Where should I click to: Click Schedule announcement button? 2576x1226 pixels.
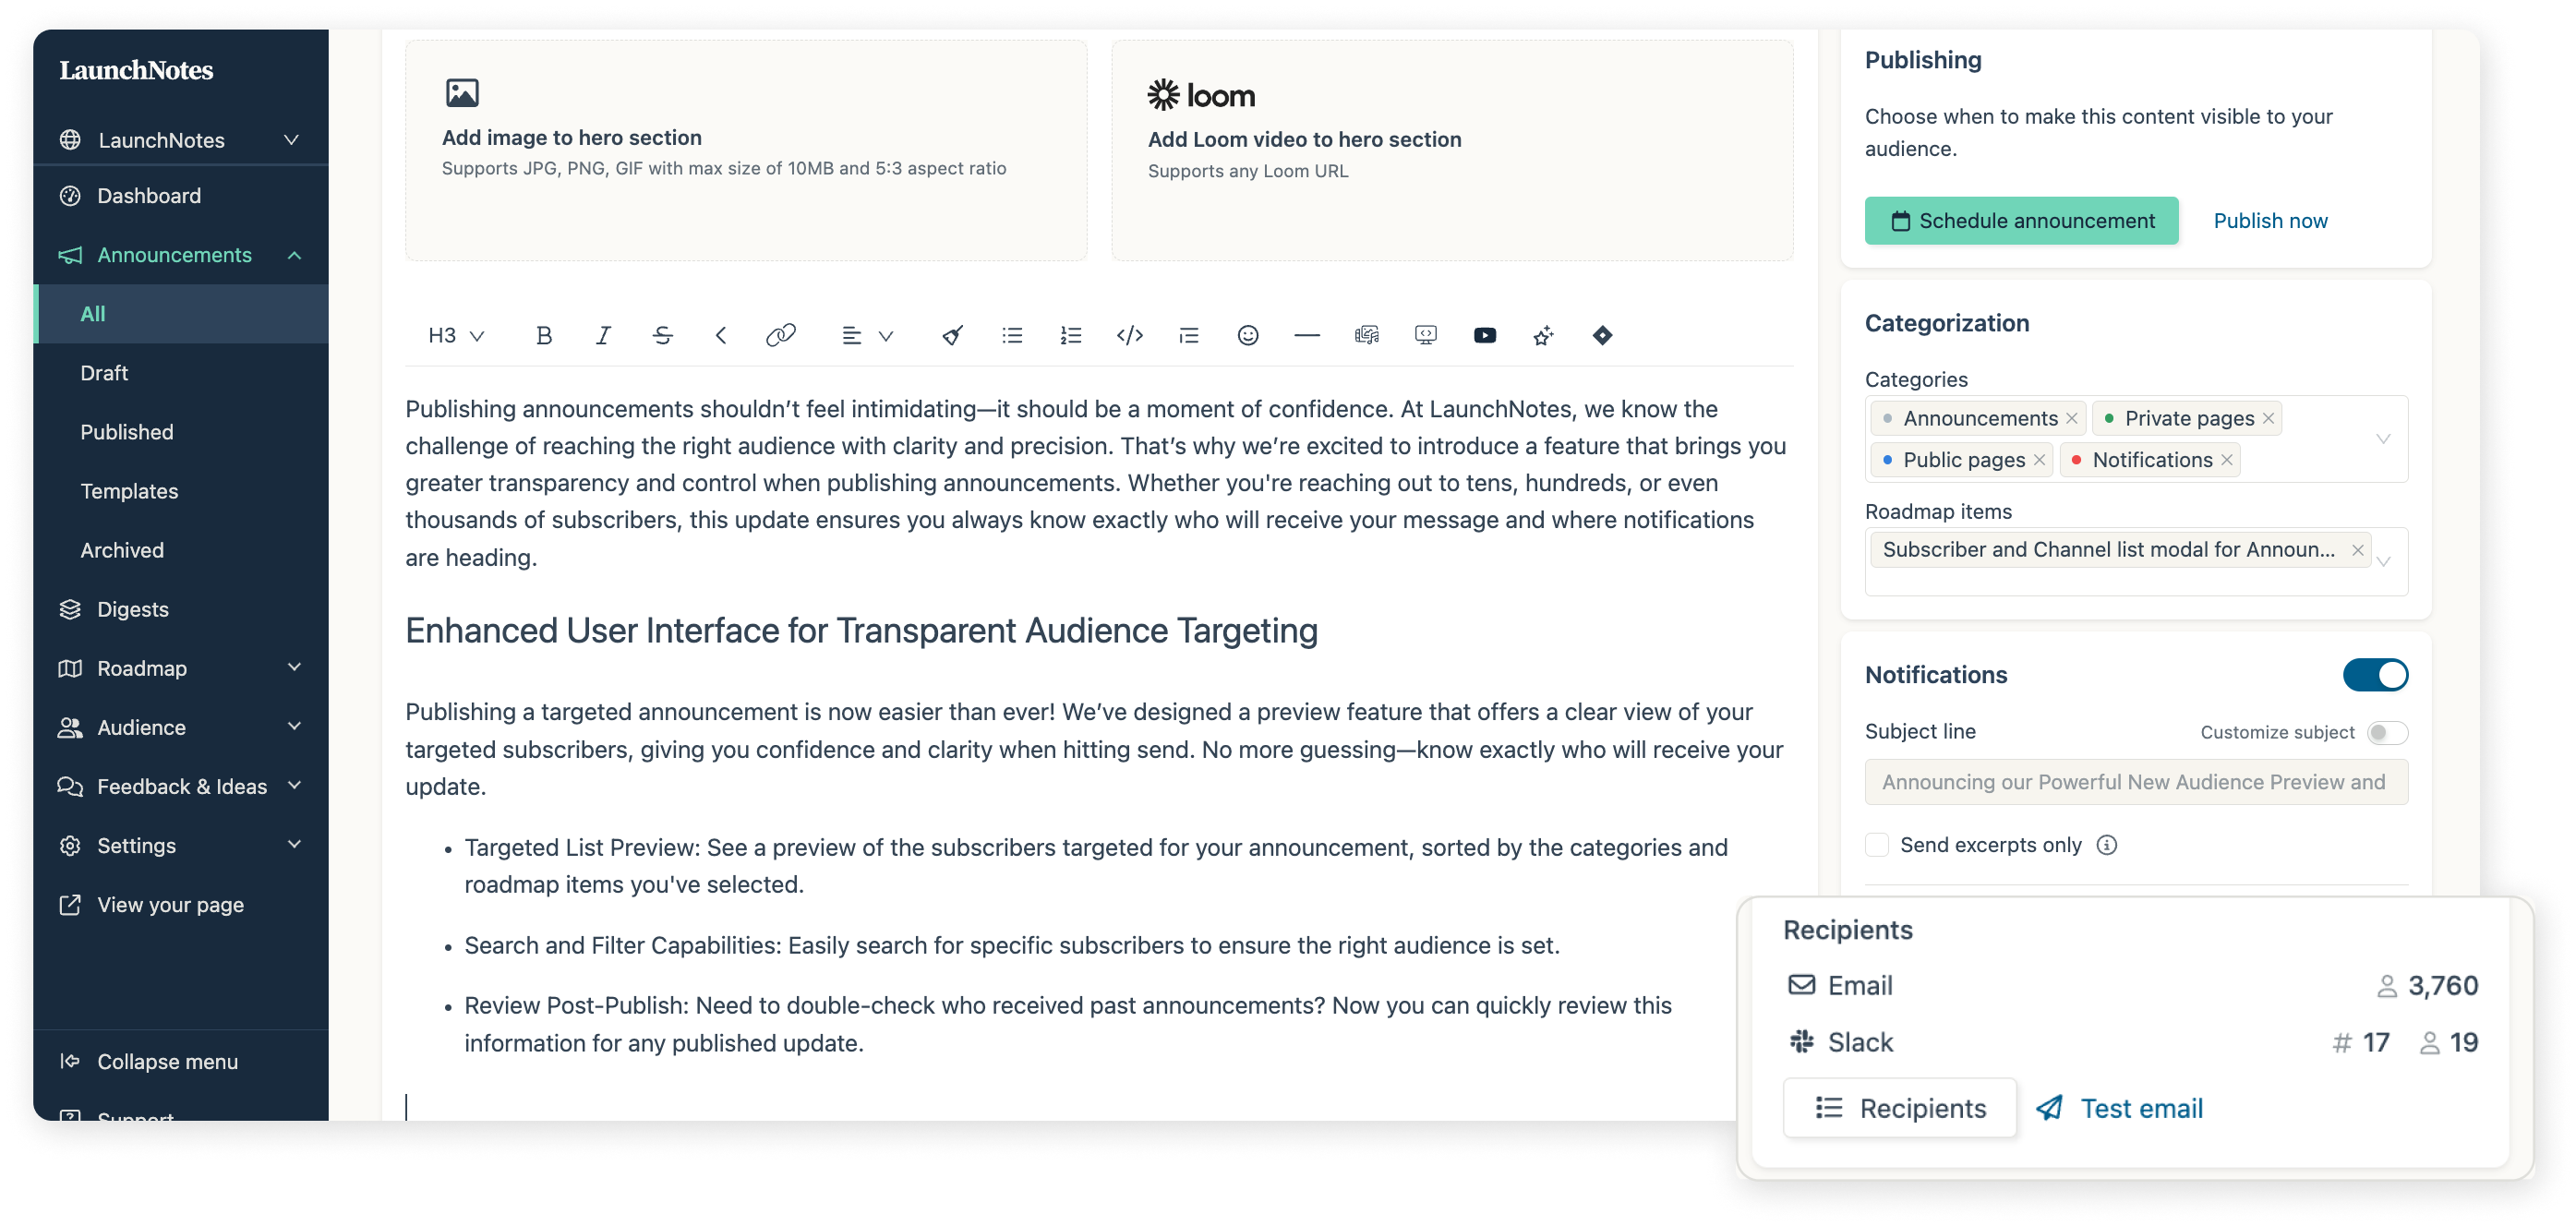click(x=2021, y=220)
